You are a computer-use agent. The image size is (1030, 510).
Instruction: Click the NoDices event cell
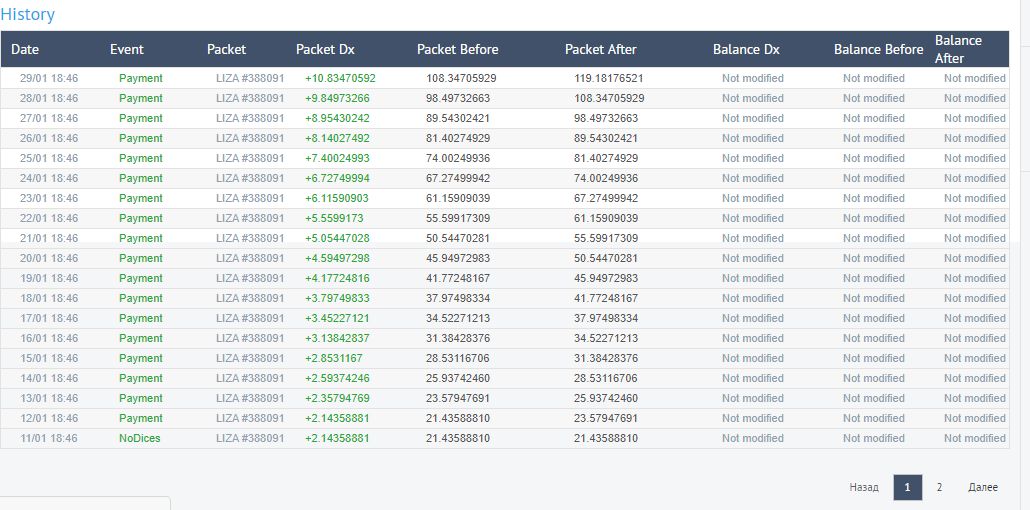coord(140,438)
